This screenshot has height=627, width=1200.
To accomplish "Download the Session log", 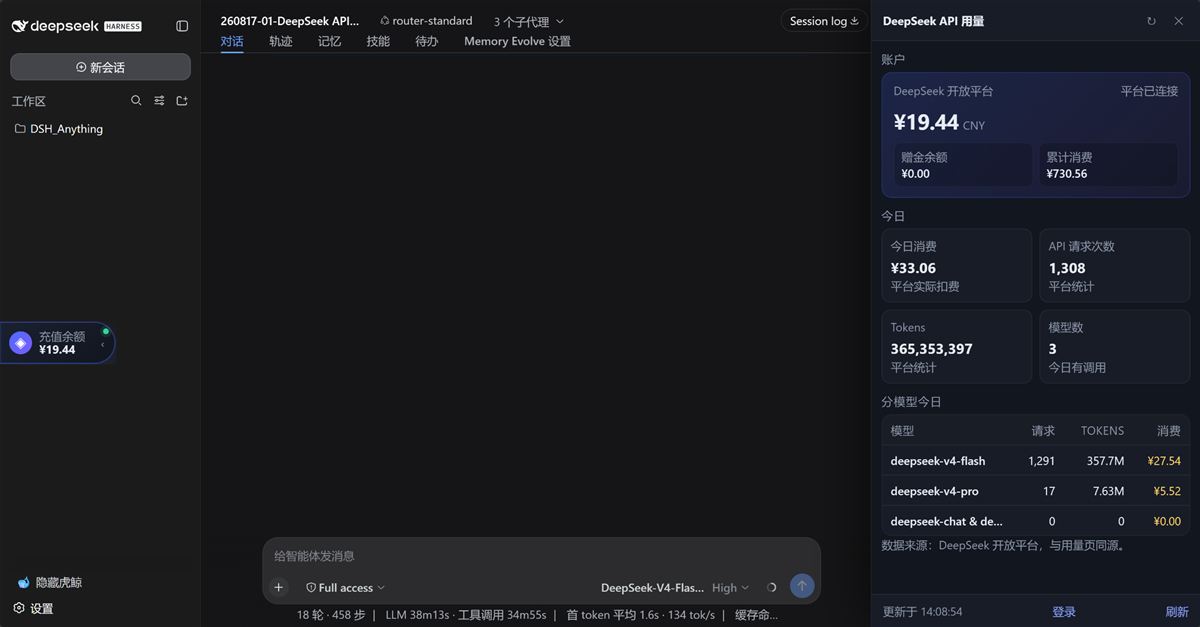I will click(824, 21).
